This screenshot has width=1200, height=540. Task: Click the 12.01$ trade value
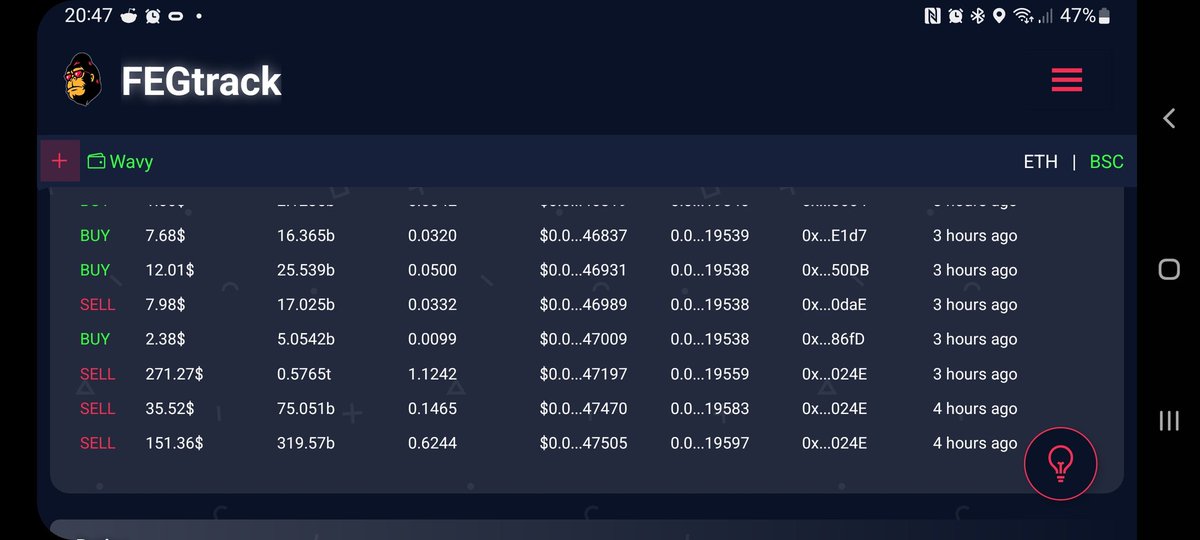tap(169, 270)
